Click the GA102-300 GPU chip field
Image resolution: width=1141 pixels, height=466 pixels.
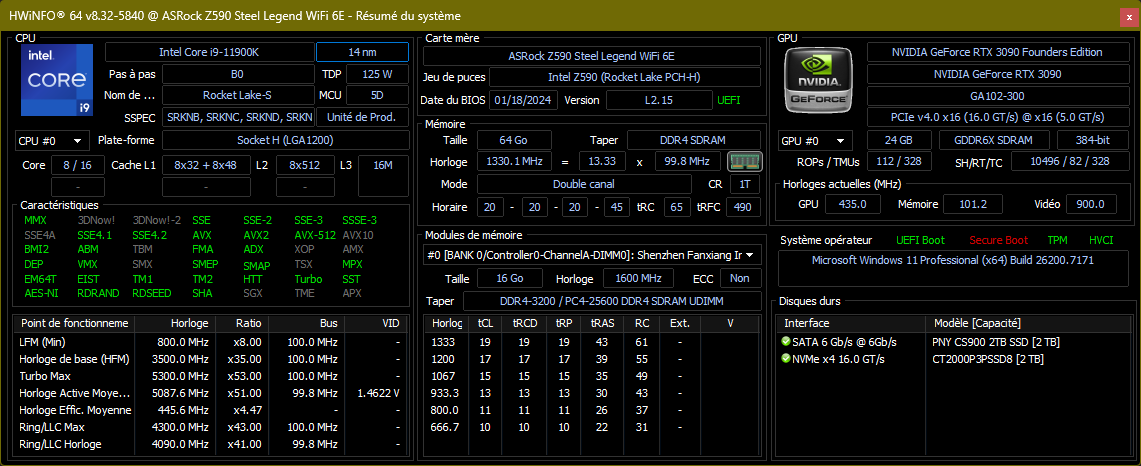coord(997,96)
